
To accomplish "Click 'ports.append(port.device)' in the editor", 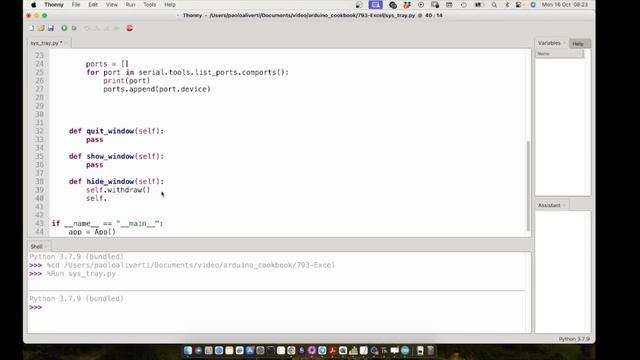I will (157, 89).
